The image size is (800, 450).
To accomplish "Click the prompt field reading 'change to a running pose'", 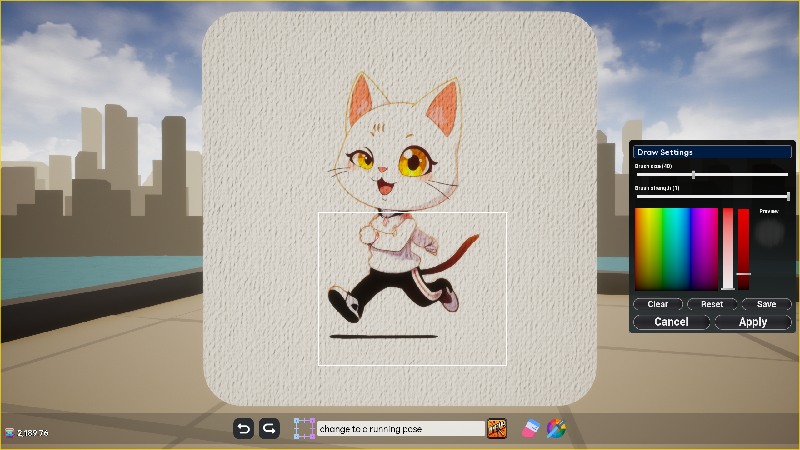I will [x=401, y=429].
